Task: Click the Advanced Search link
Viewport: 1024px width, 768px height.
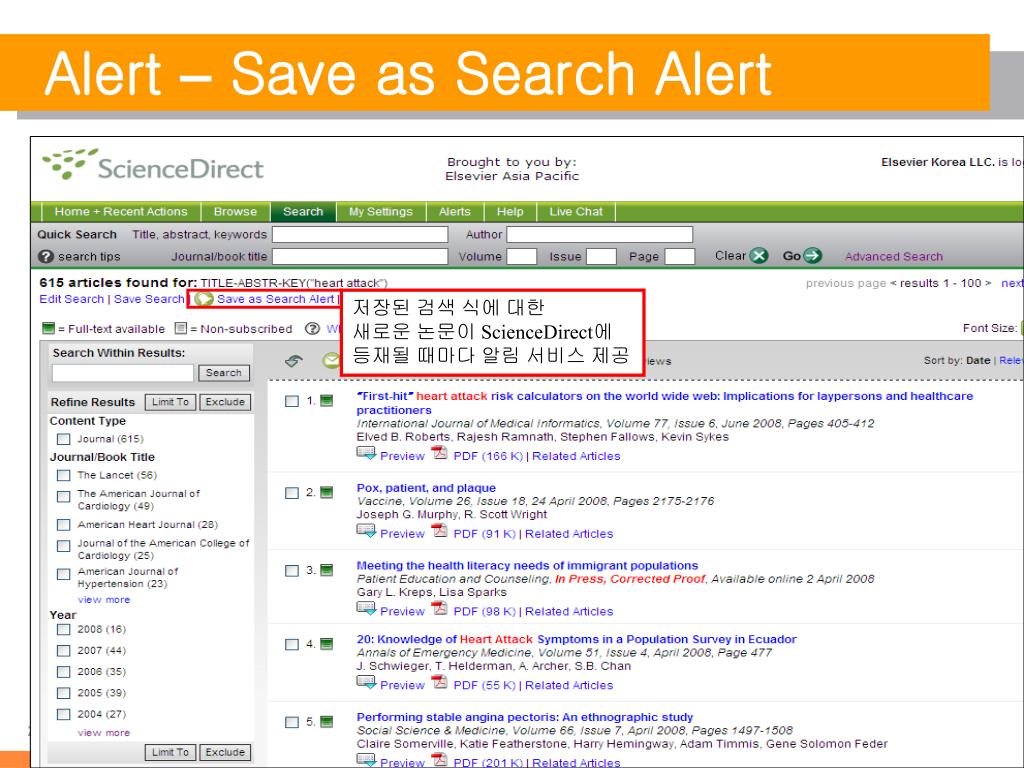Action: (x=893, y=257)
